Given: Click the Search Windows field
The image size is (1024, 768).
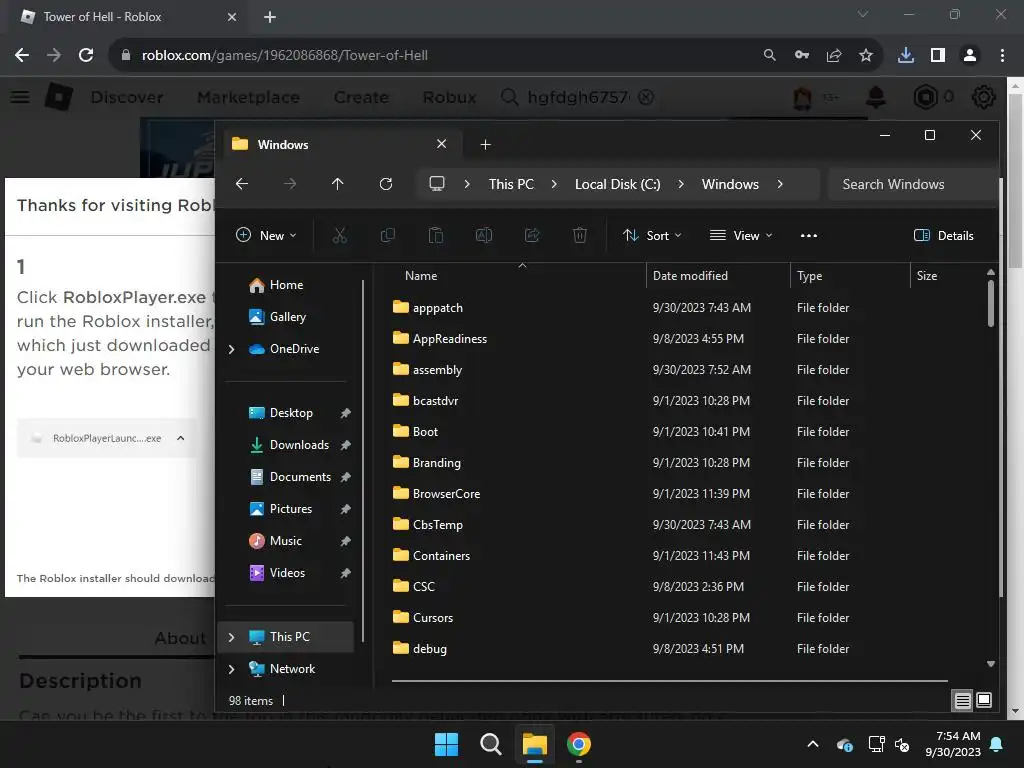Looking at the screenshot, I should tap(912, 184).
